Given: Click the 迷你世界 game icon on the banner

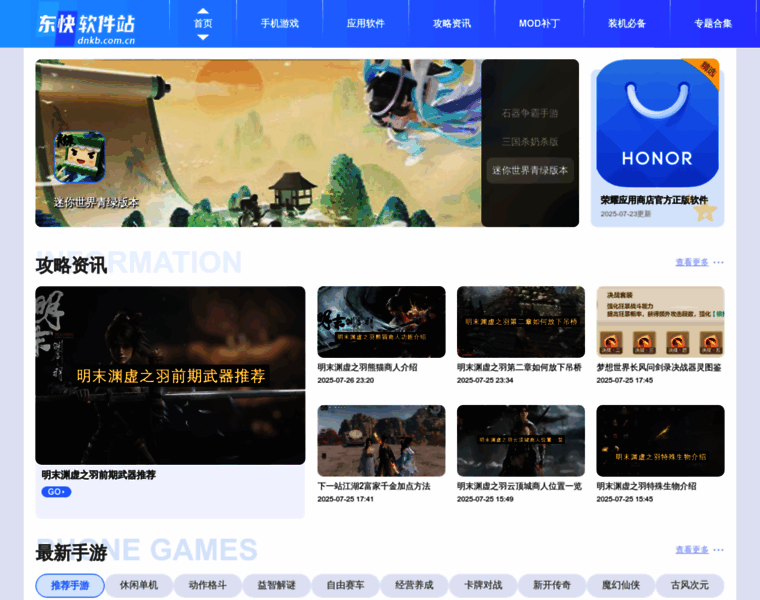Looking at the screenshot, I should 79,157.
